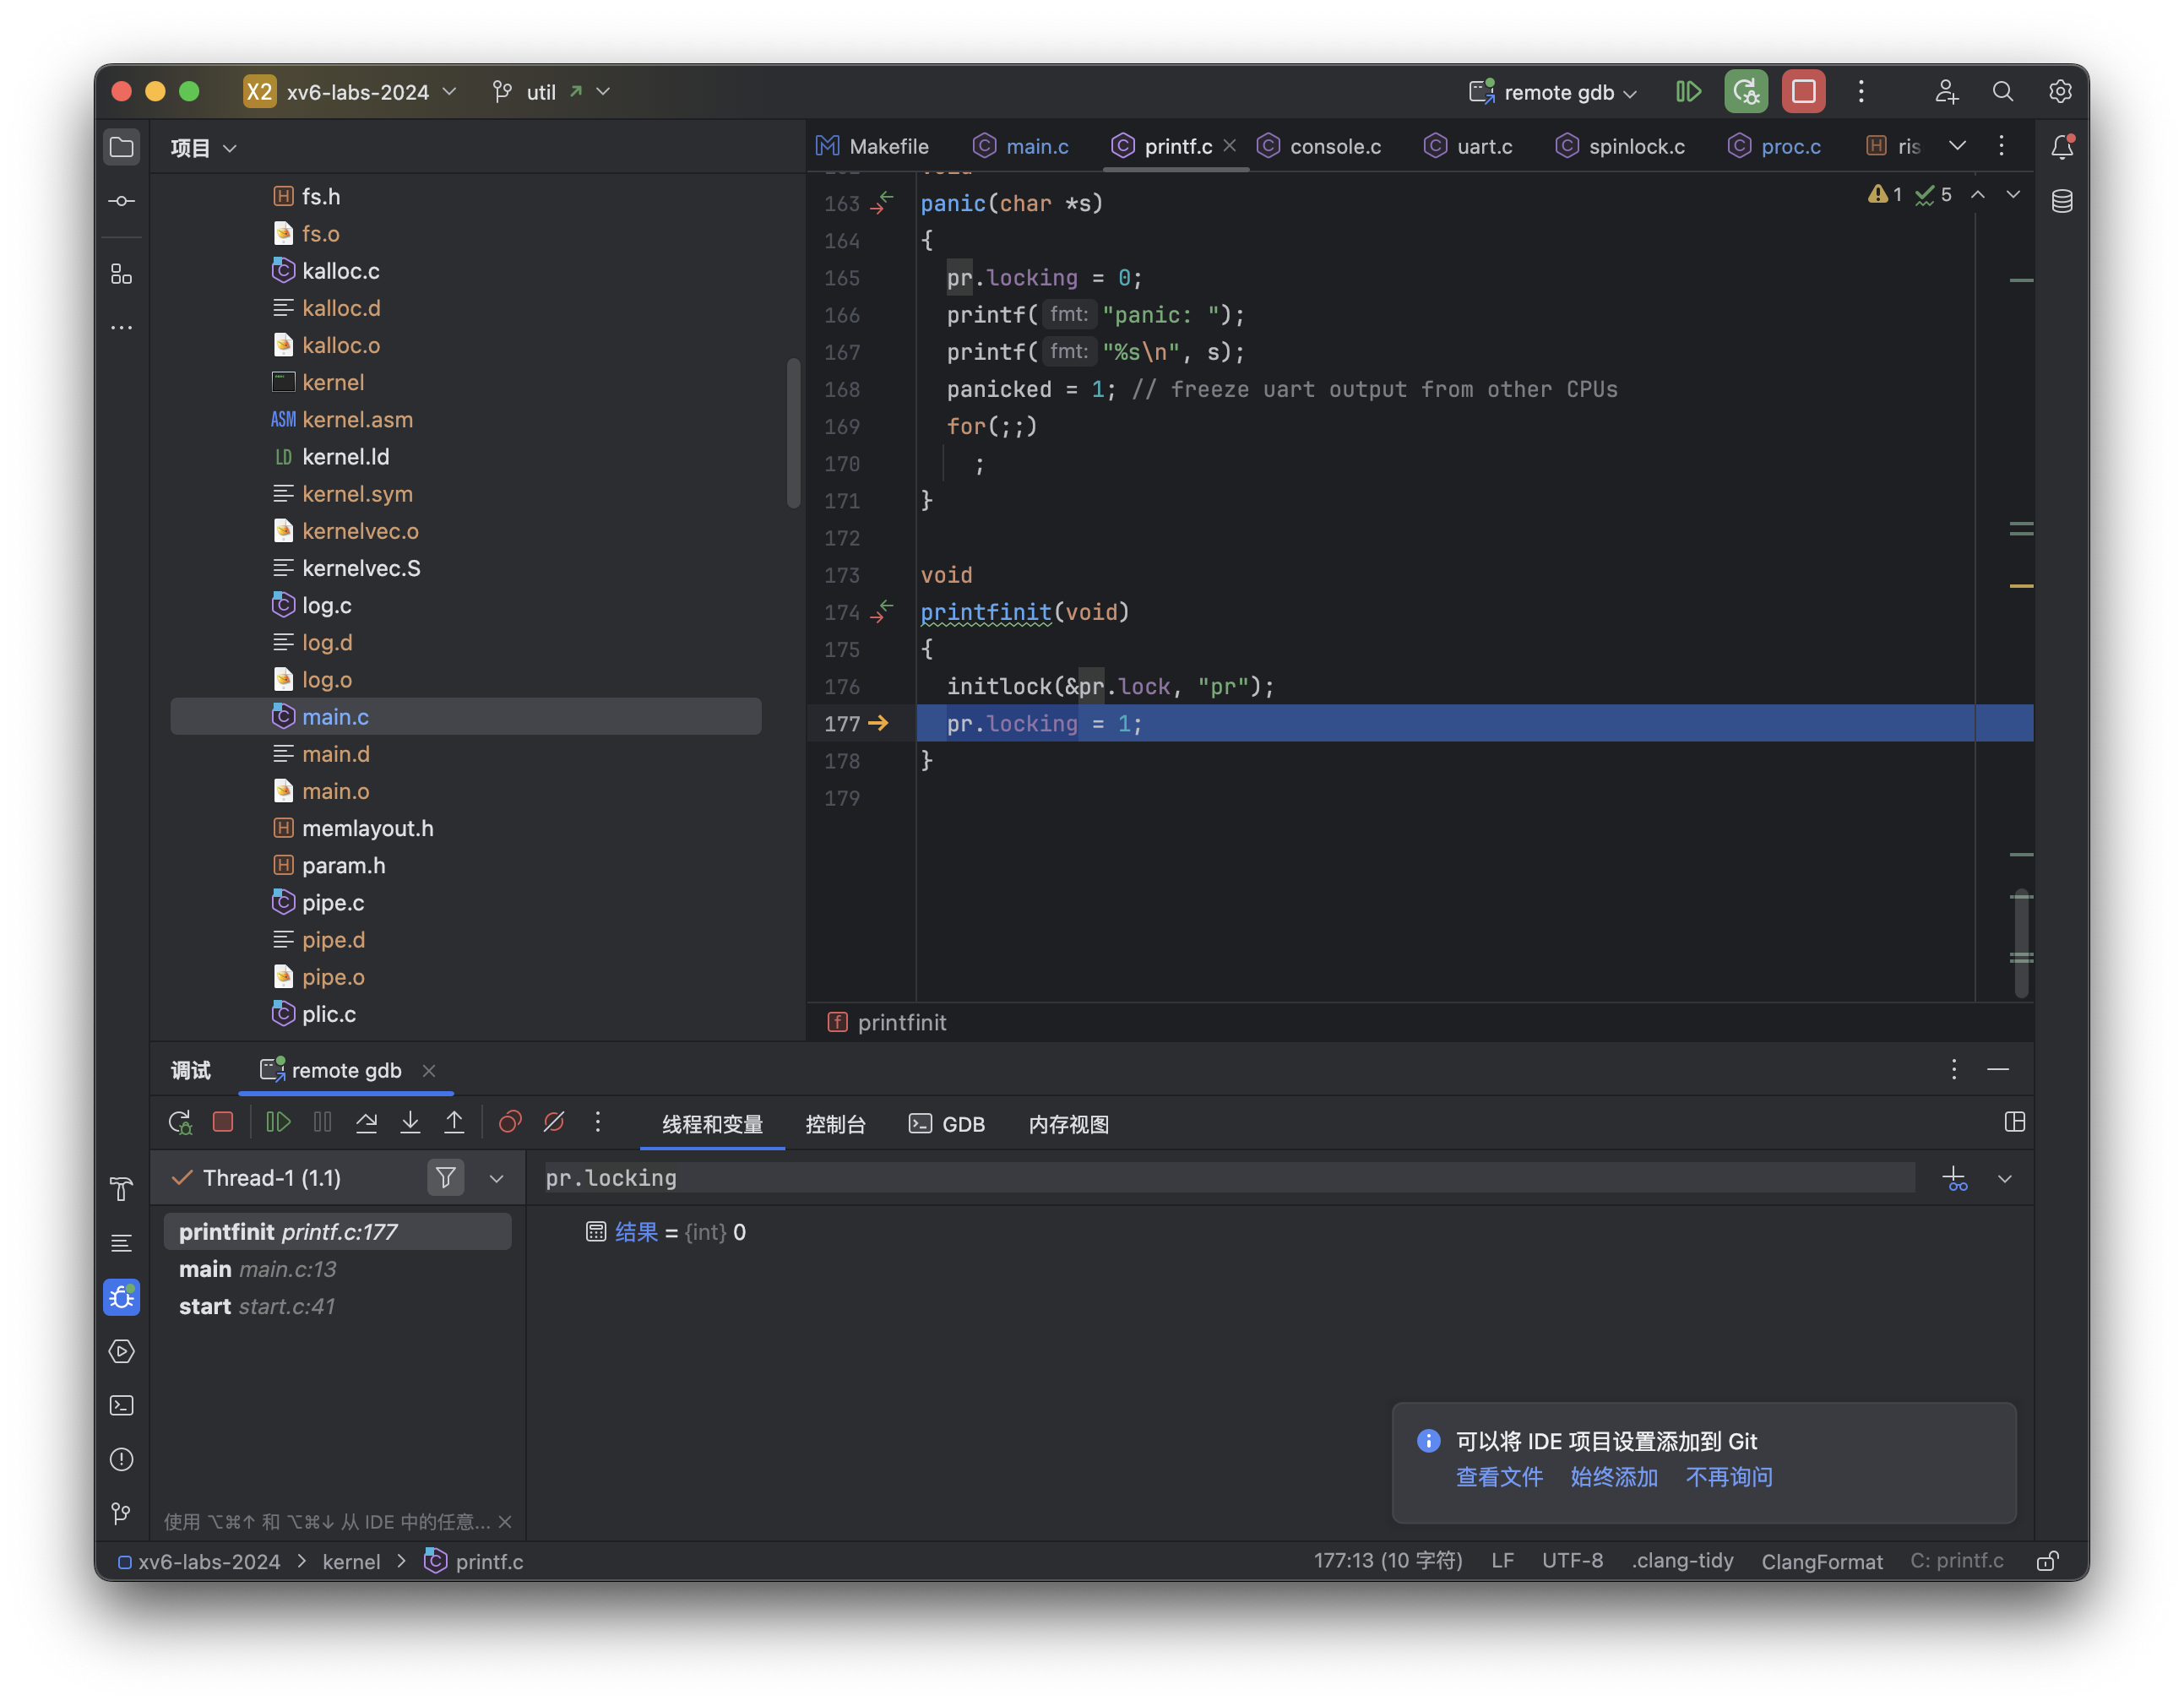Viewport: 2184px width, 1706px height.
Task: Minimize the debug tool window panel
Action: (1998, 1070)
